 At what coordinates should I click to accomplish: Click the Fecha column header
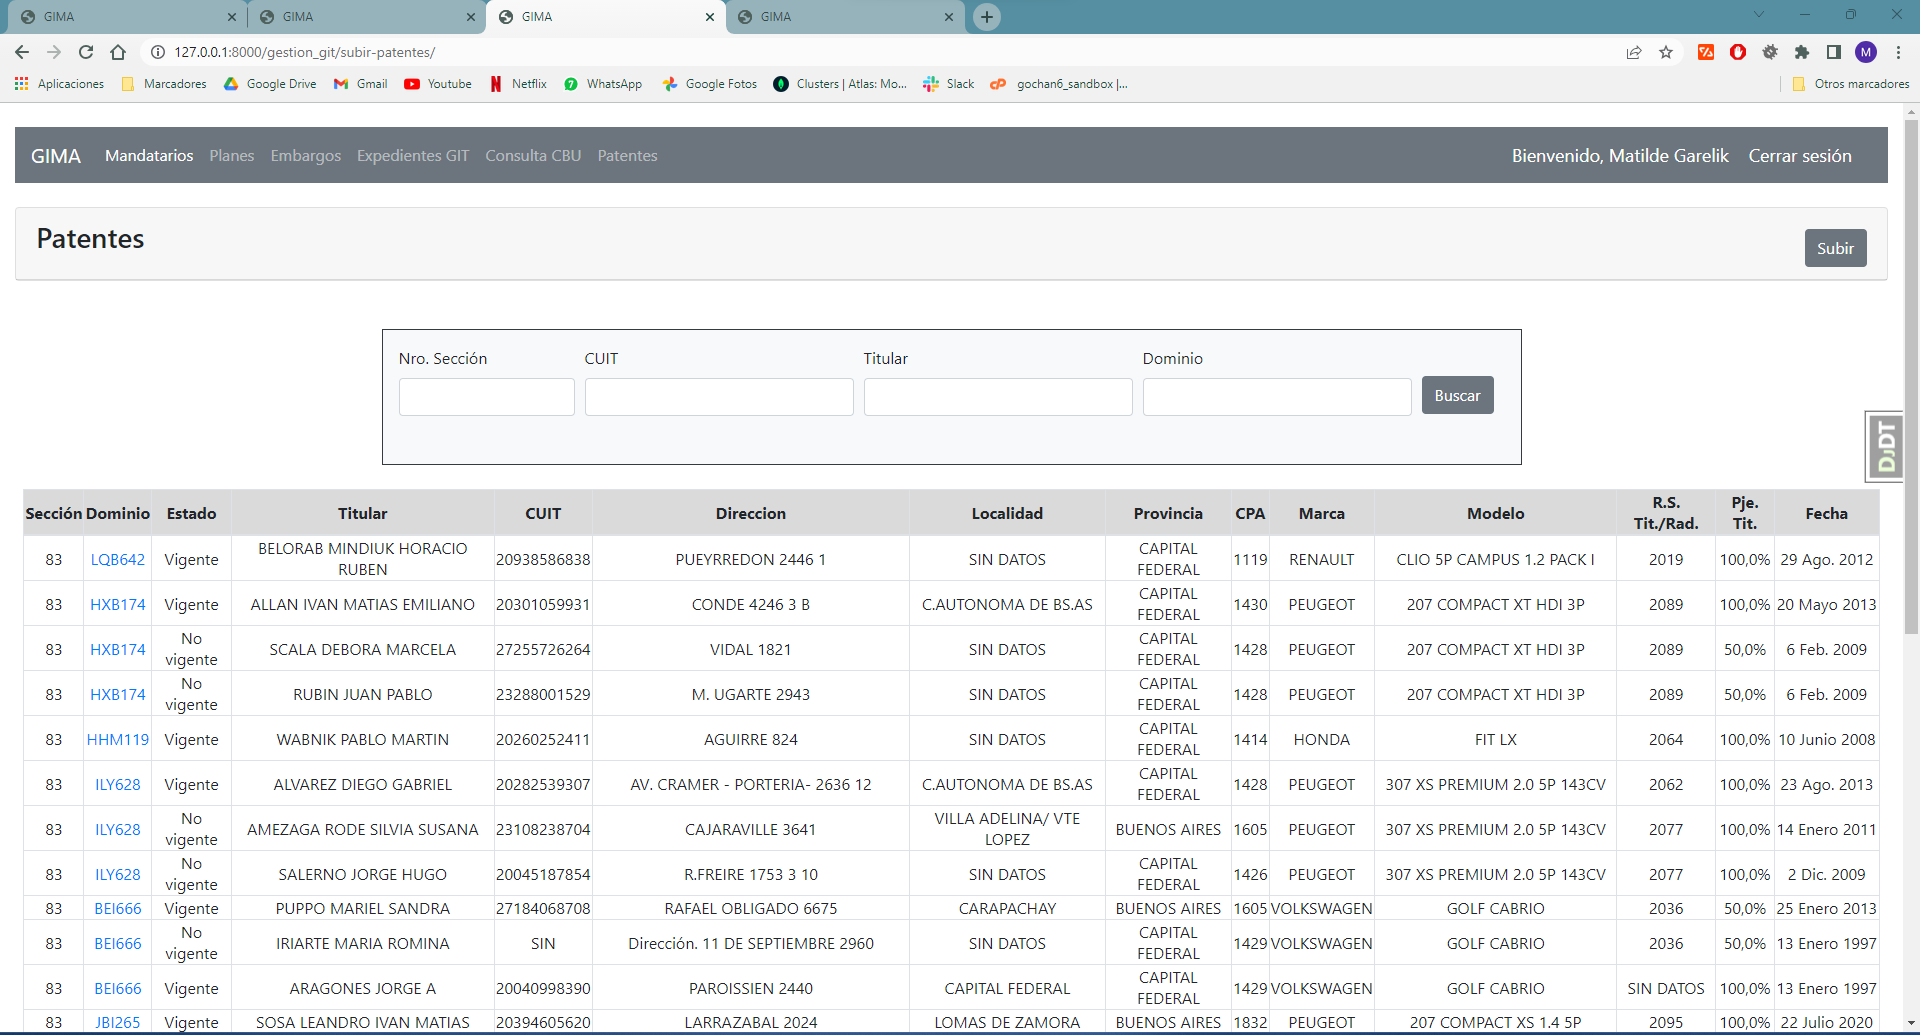tap(1826, 514)
